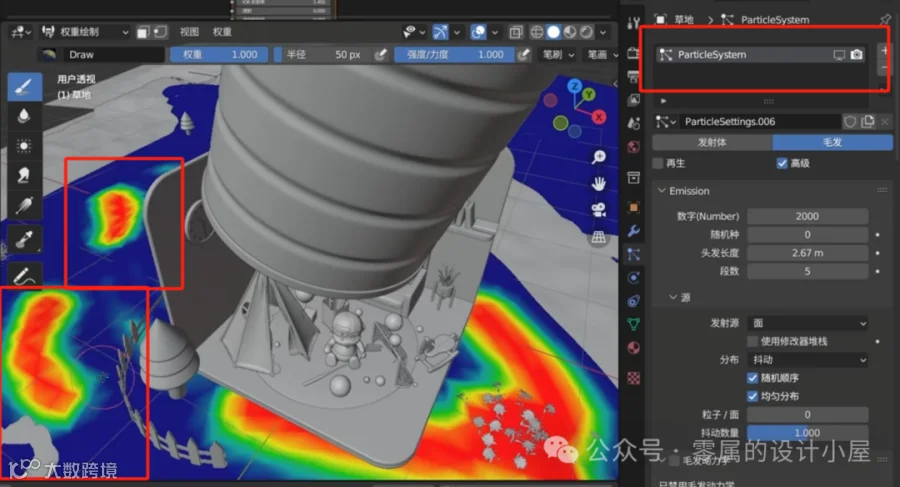900x487 pixels.
Task: Open the Particle properties tab
Action: [x=634, y=254]
